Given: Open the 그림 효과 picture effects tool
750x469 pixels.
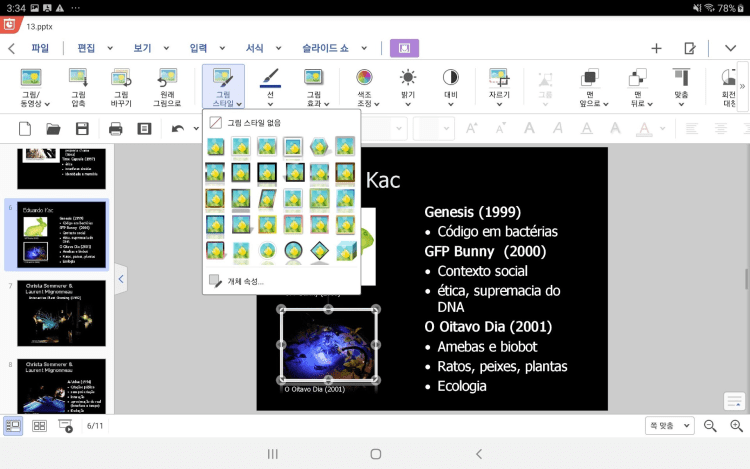Looking at the screenshot, I should click(314, 87).
